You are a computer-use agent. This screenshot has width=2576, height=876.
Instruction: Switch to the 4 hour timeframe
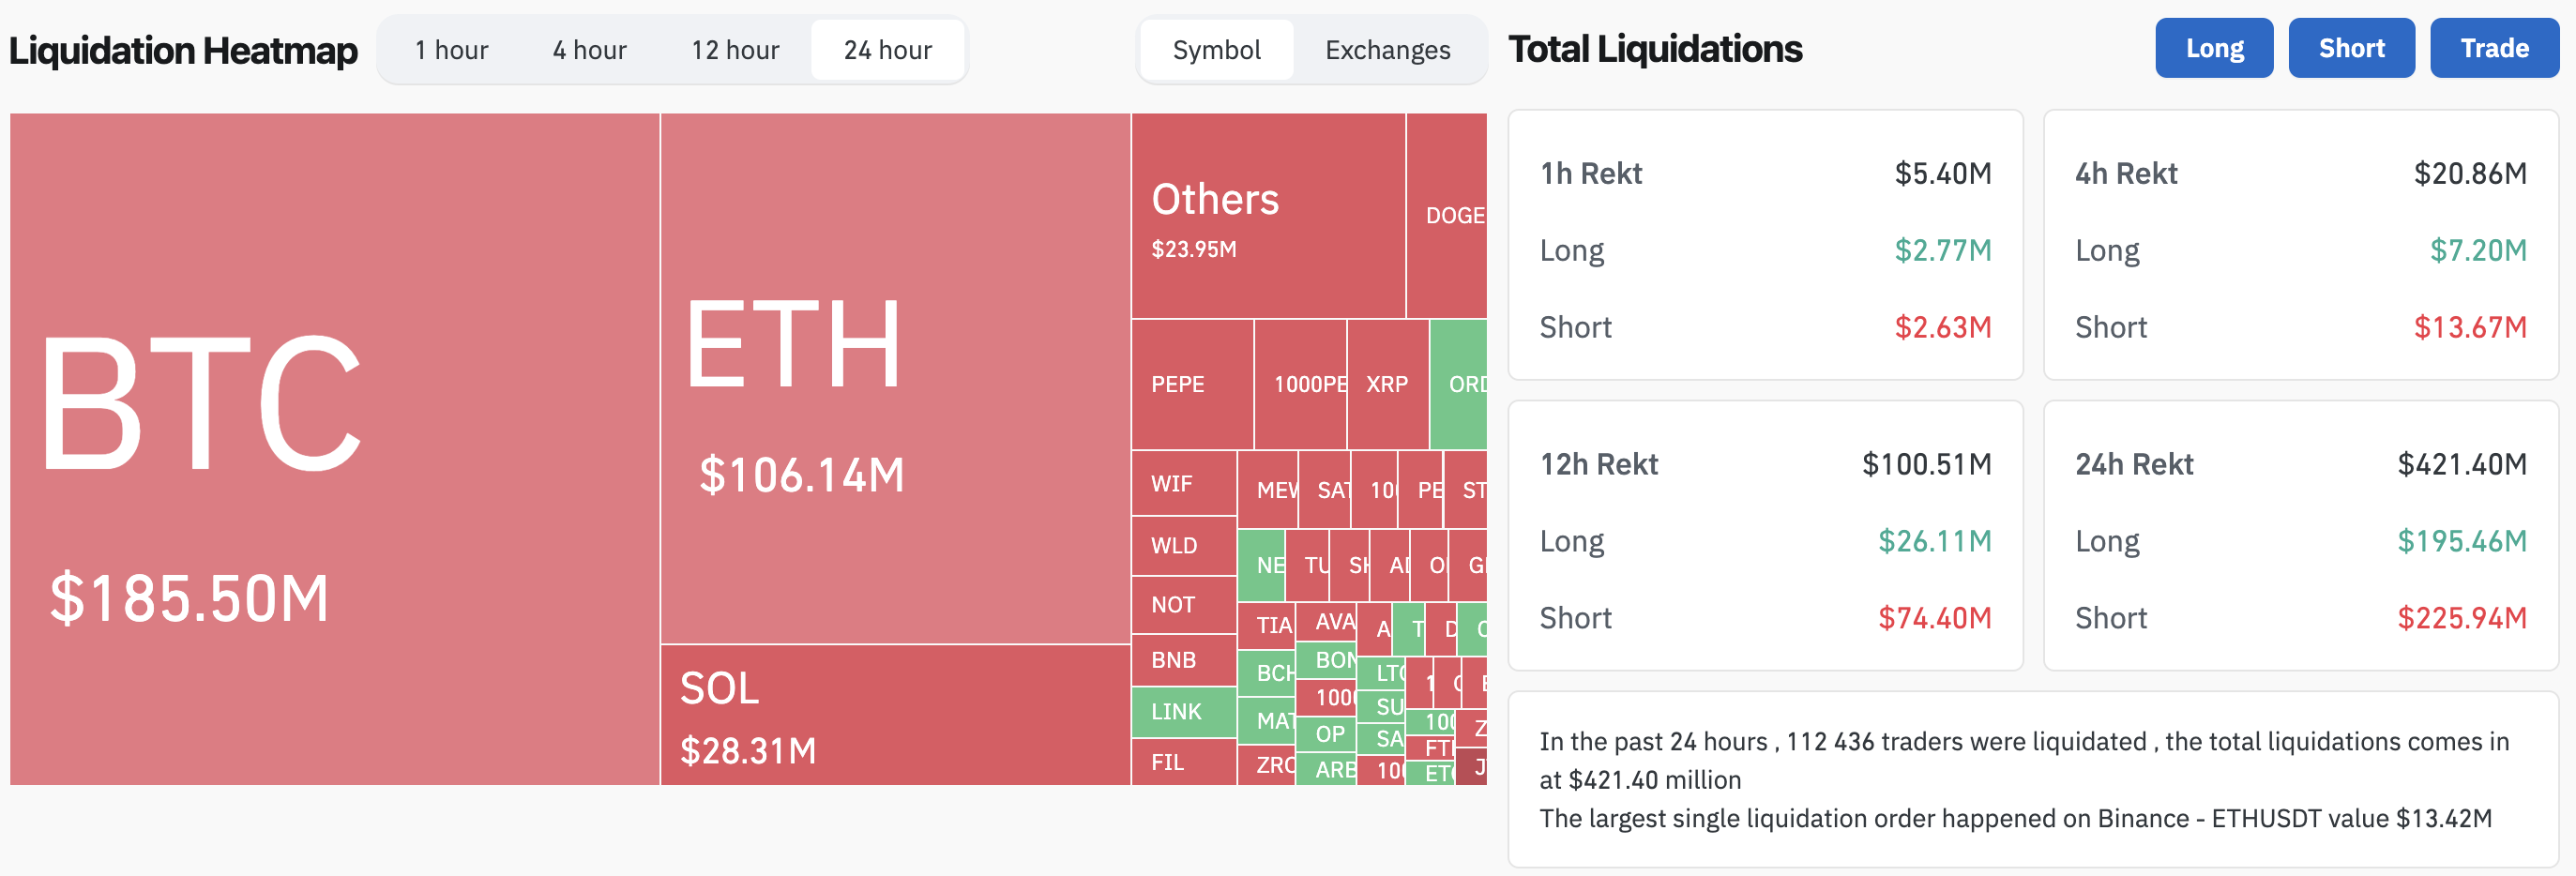coord(589,50)
